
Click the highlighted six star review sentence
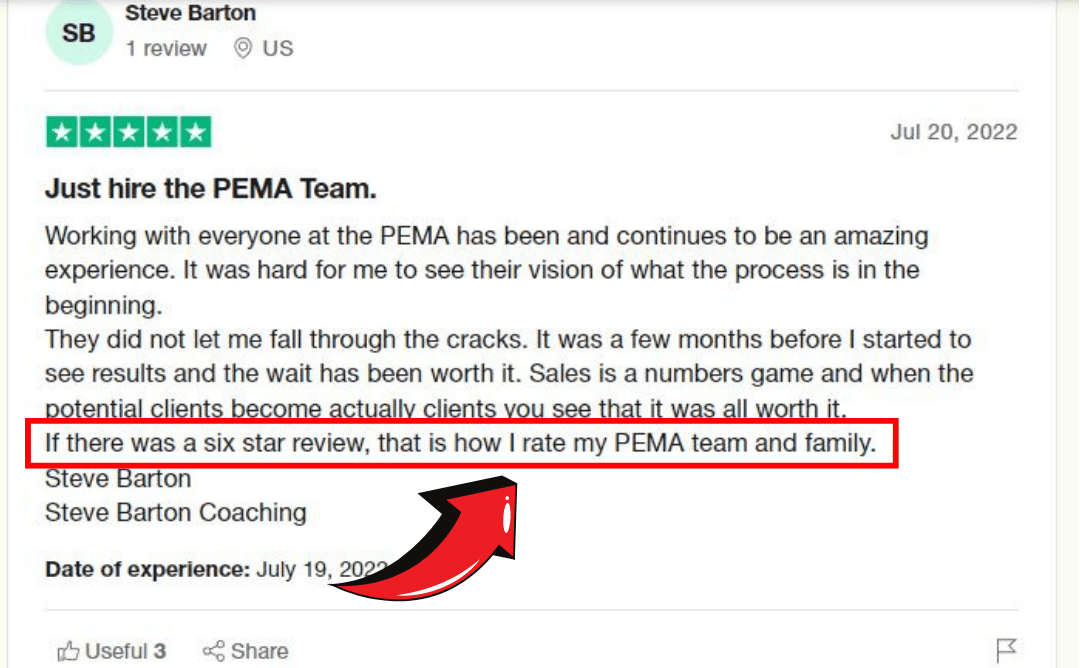(x=461, y=443)
